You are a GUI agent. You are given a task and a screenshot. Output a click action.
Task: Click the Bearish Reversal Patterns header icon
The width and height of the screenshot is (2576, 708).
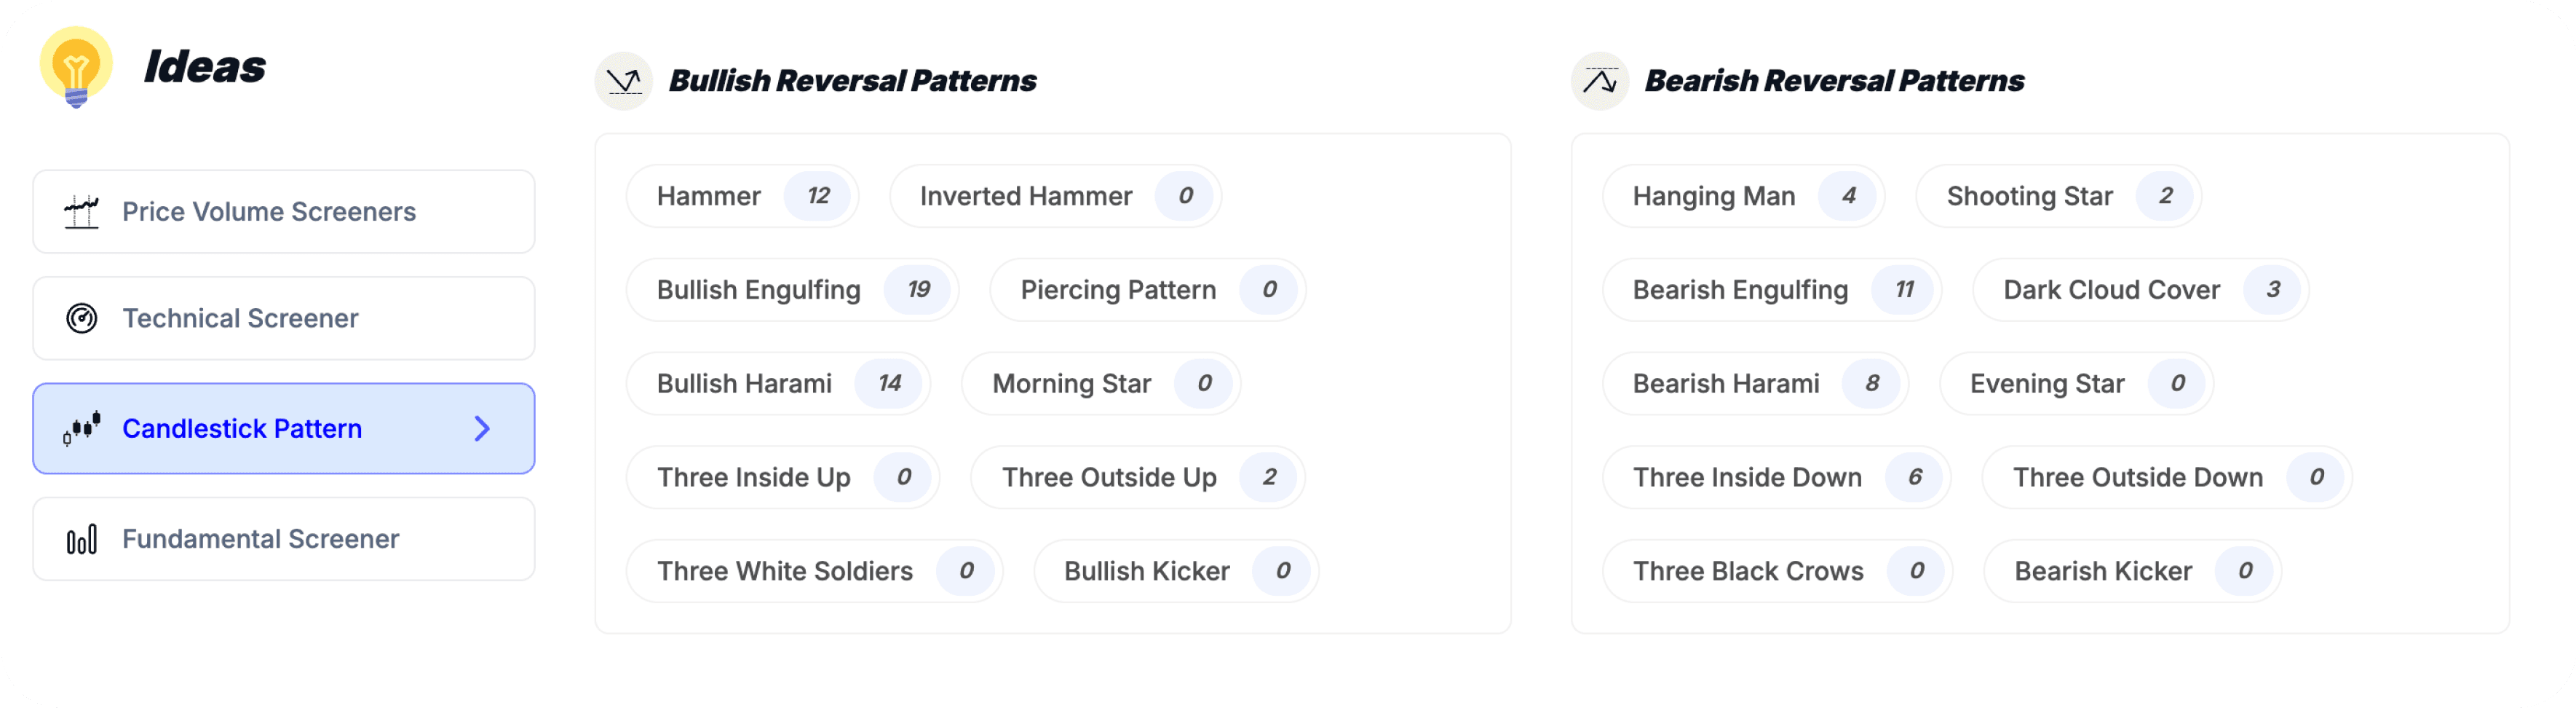point(1600,81)
